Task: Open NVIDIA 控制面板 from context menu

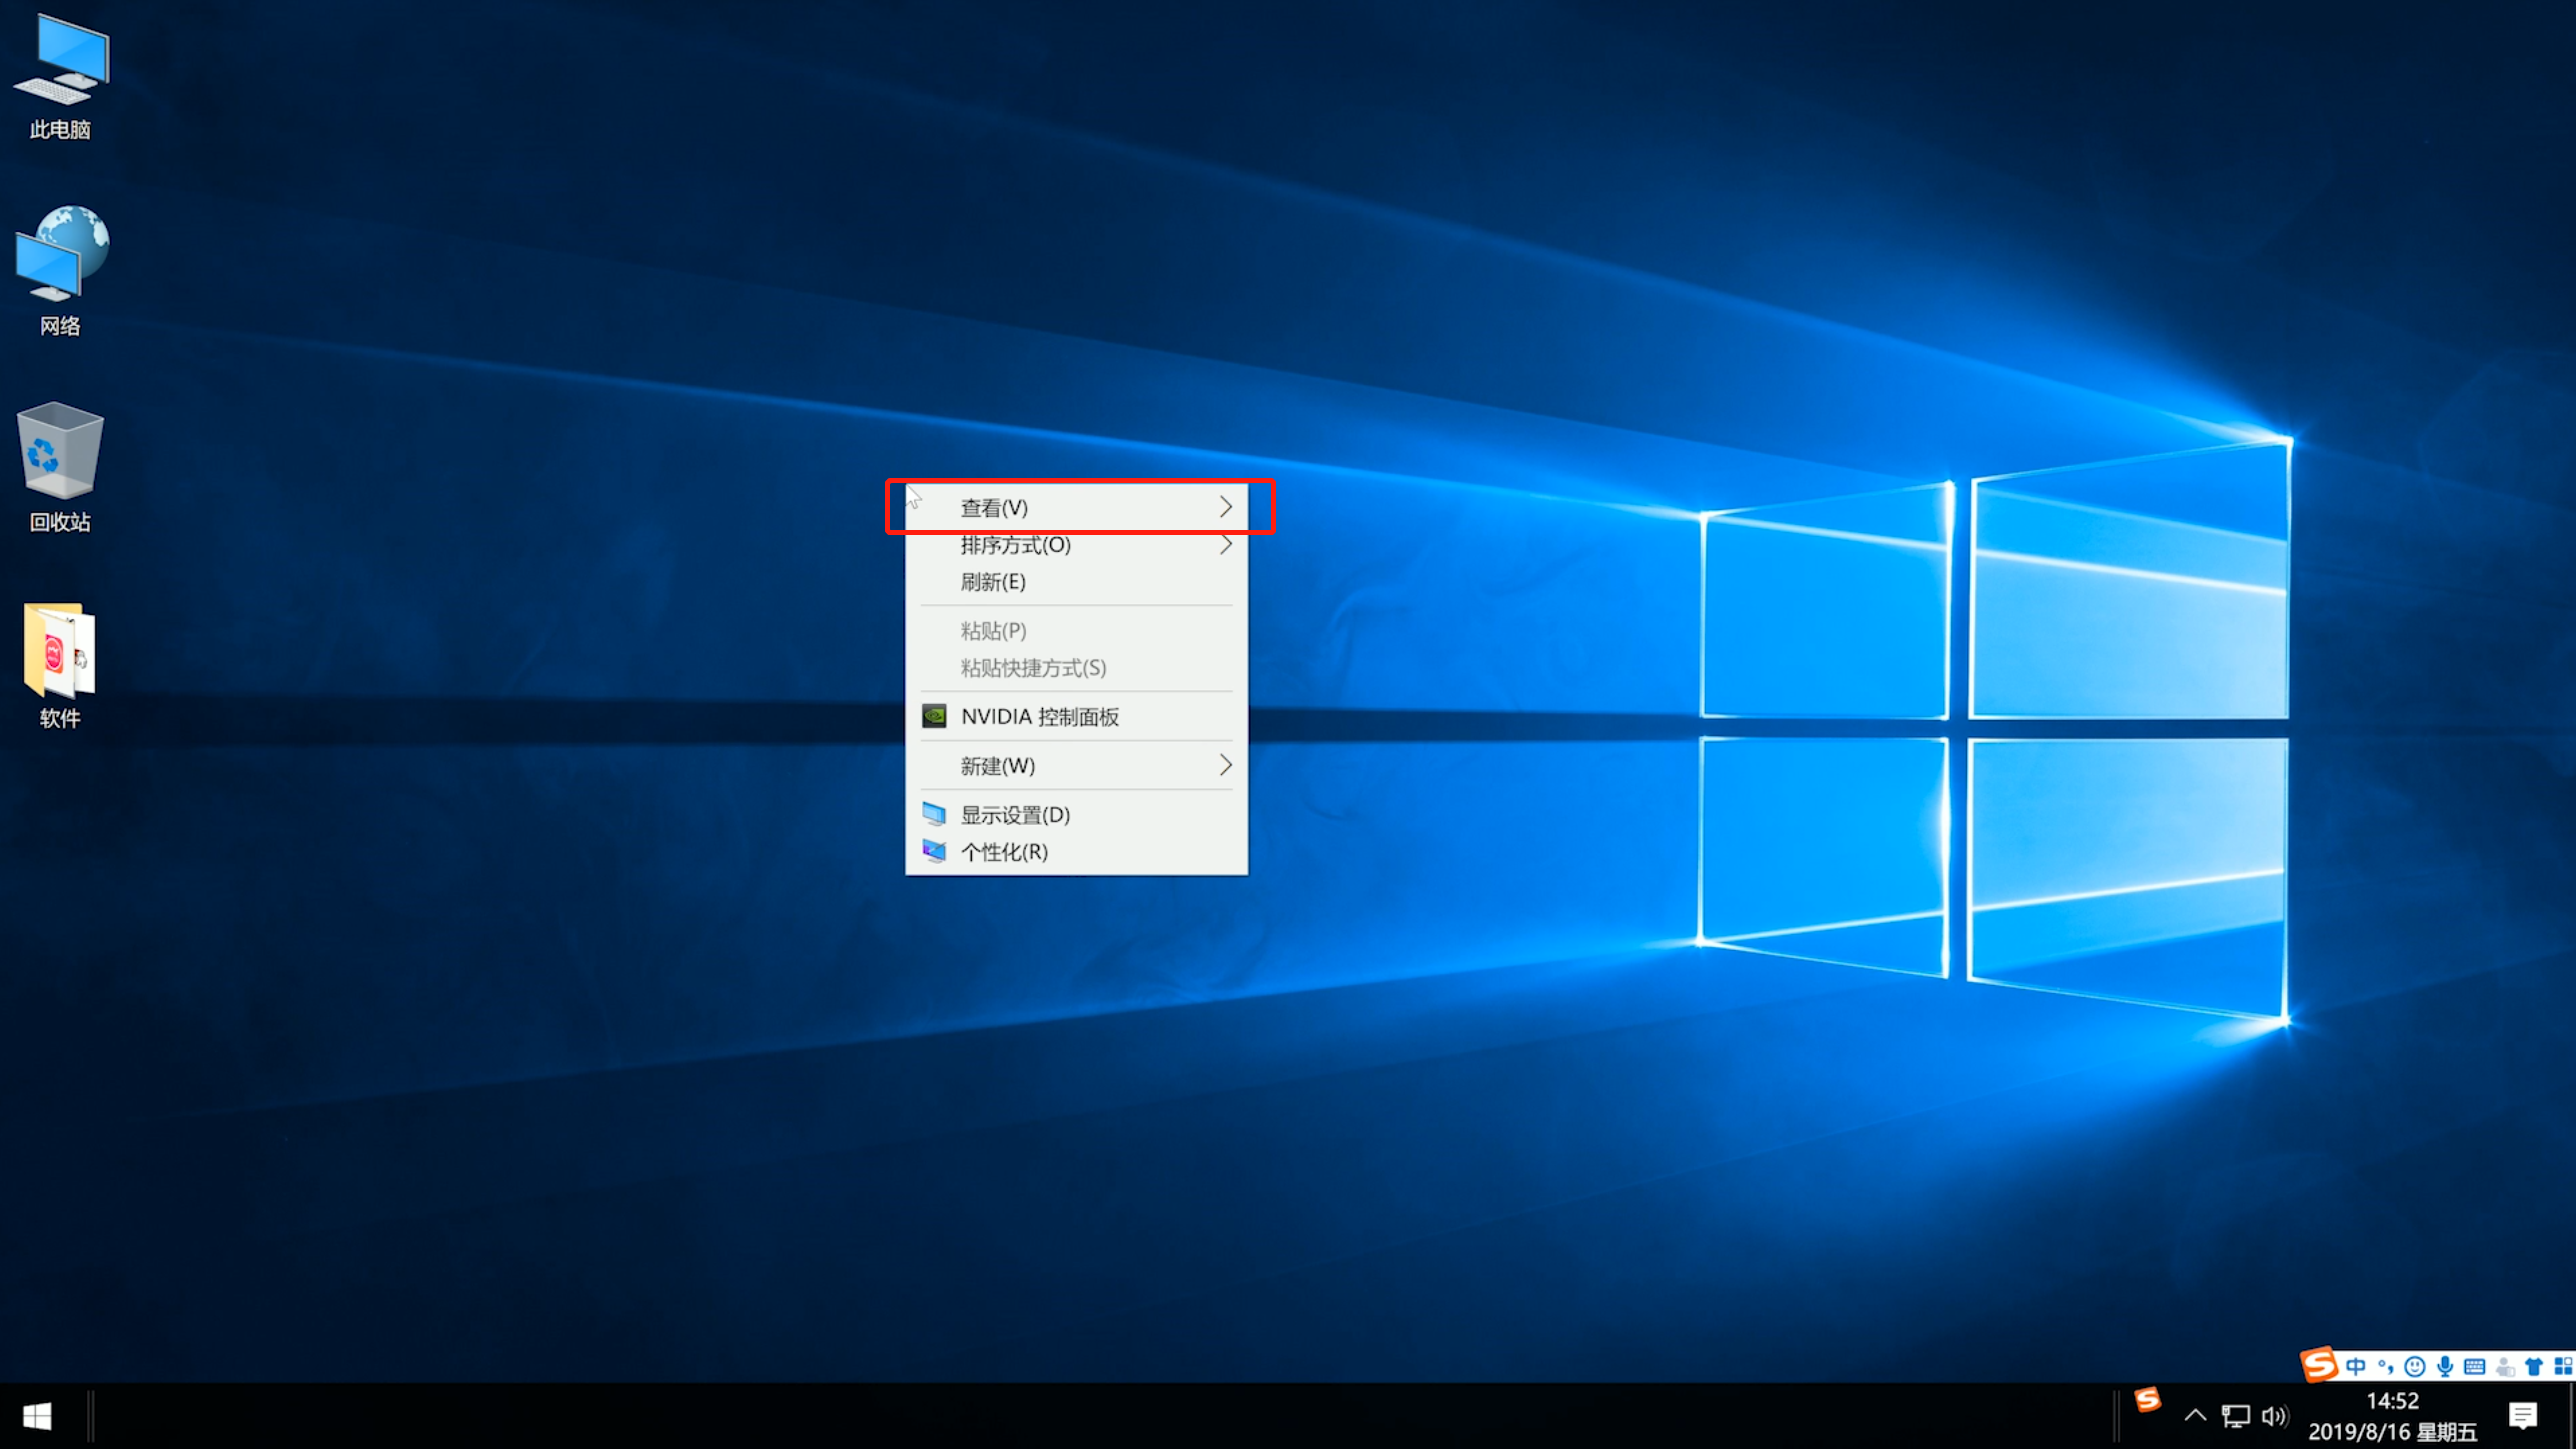Action: (x=1077, y=717)
